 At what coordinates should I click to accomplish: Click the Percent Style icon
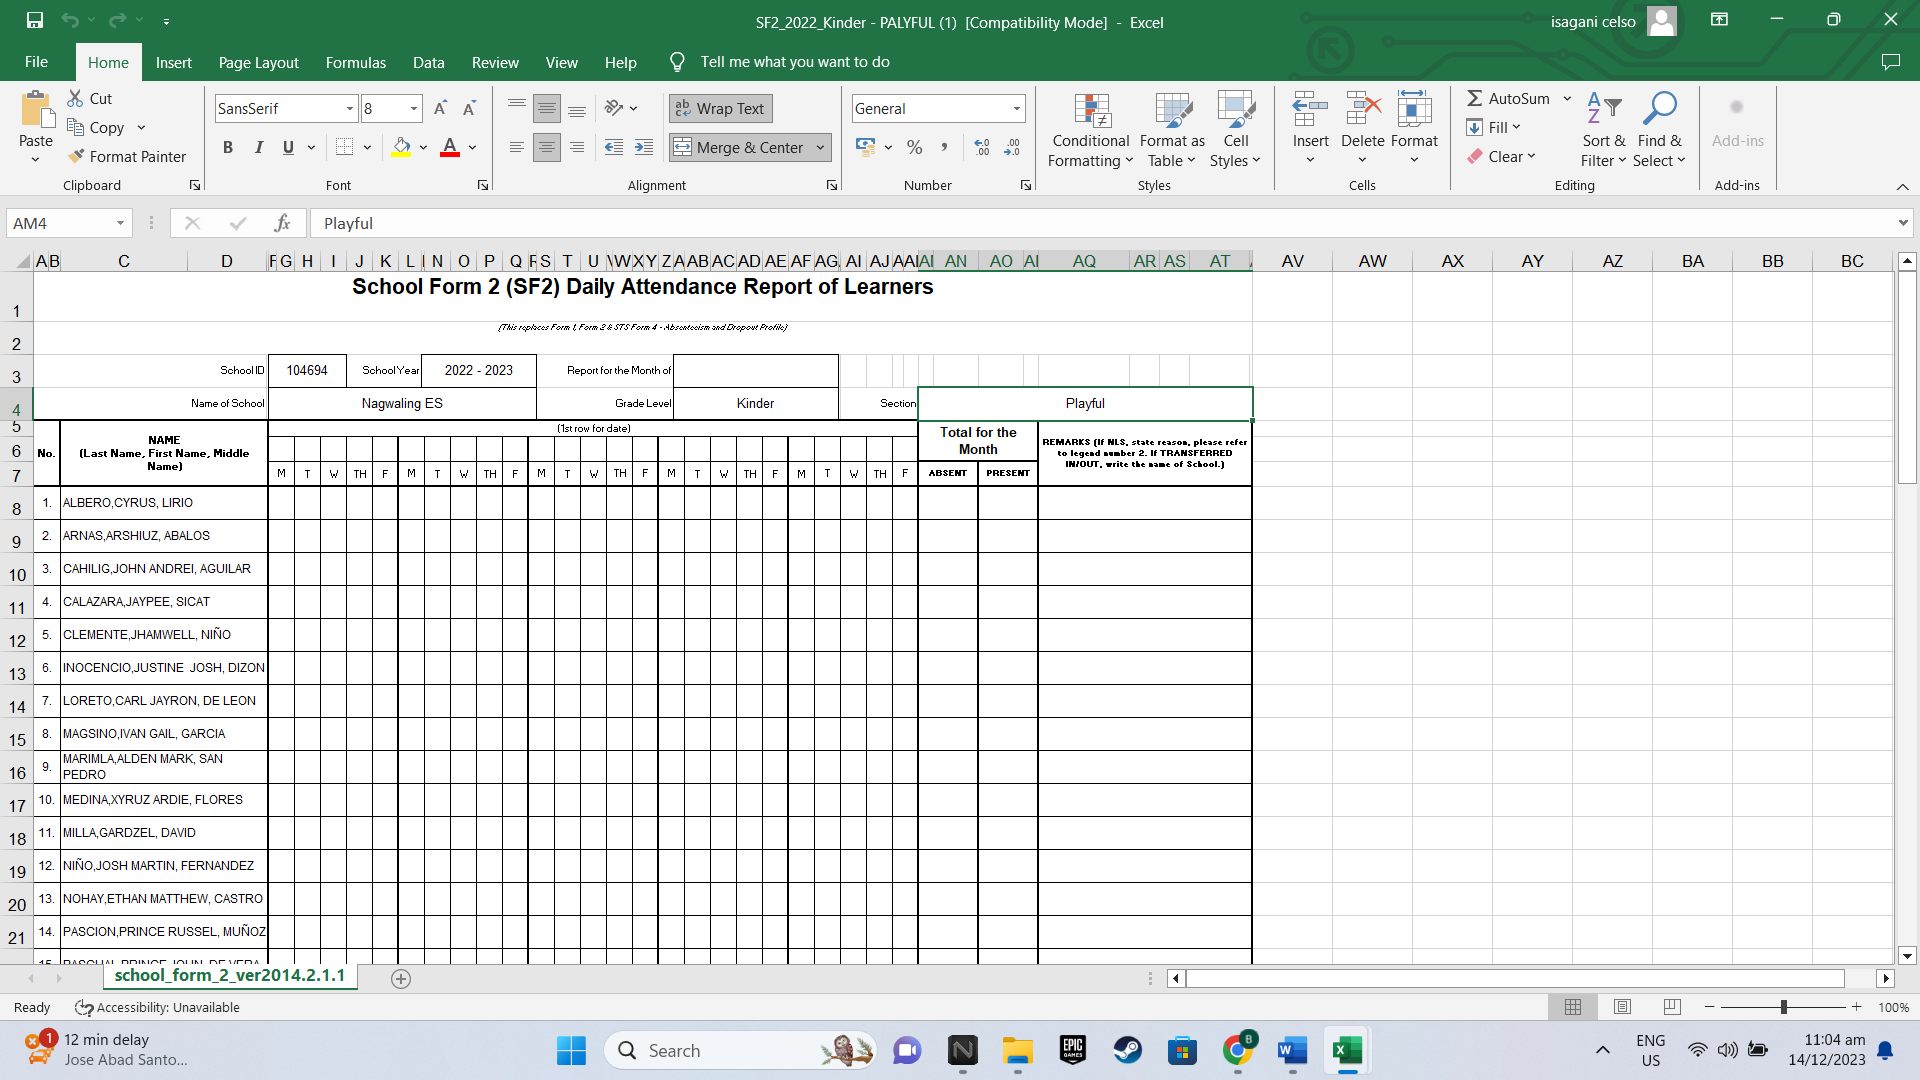pyautogui.click(x=914, y=147)
